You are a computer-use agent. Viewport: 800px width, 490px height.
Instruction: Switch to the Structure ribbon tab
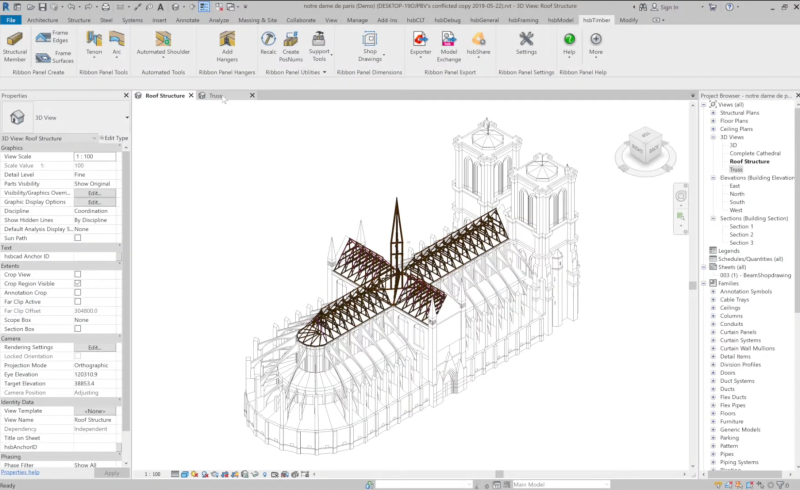coord(79,20)
